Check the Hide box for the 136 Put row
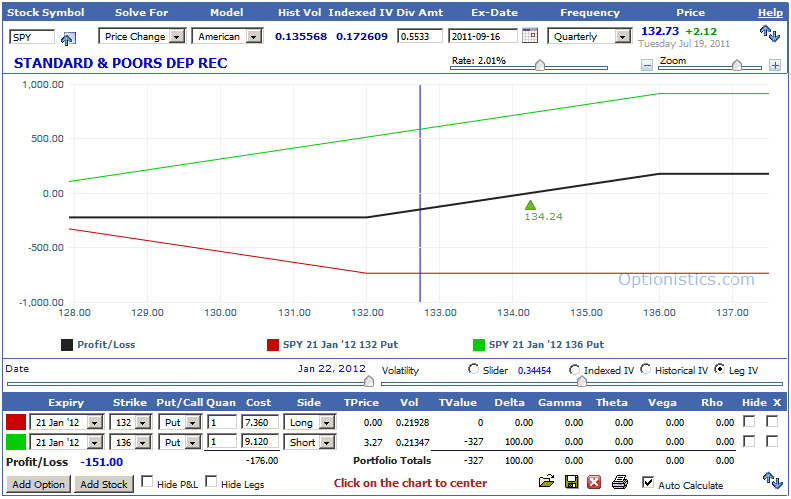Image resolution: width=791 pixels, height=499 pixels. (x=749, y=441)
